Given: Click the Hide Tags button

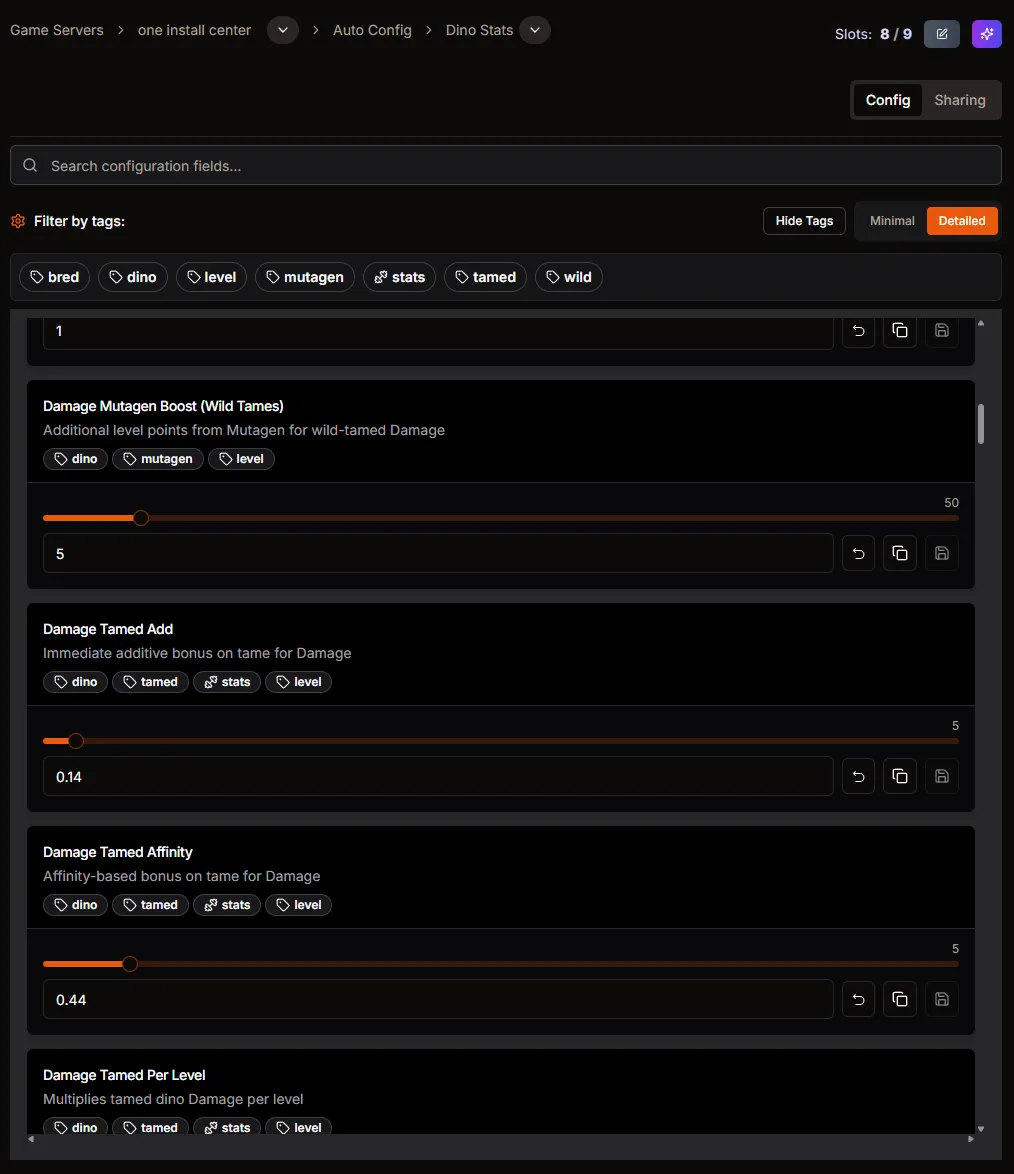Looking at the screenshot, I should pyautogui.click(x=804, y=221).
